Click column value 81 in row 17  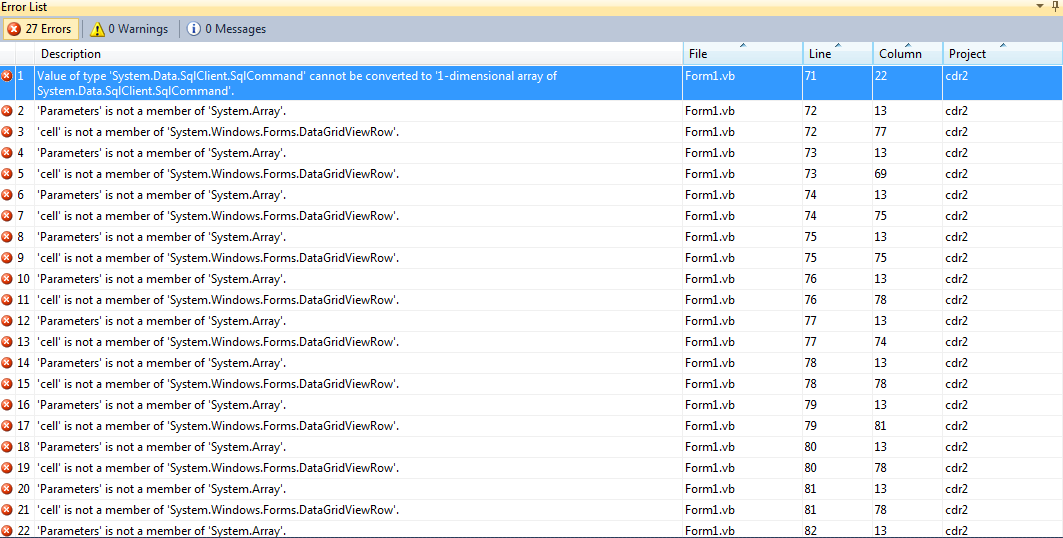tap(881, 426)
